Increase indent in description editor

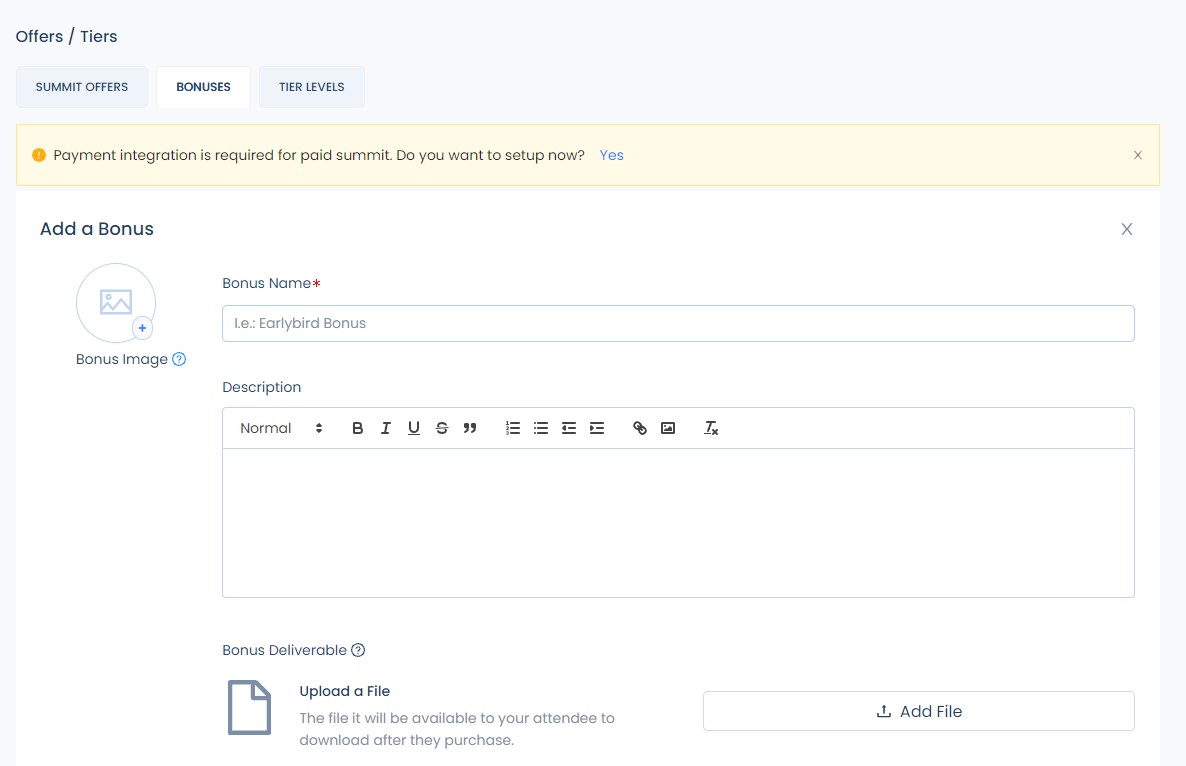(597, 428)
